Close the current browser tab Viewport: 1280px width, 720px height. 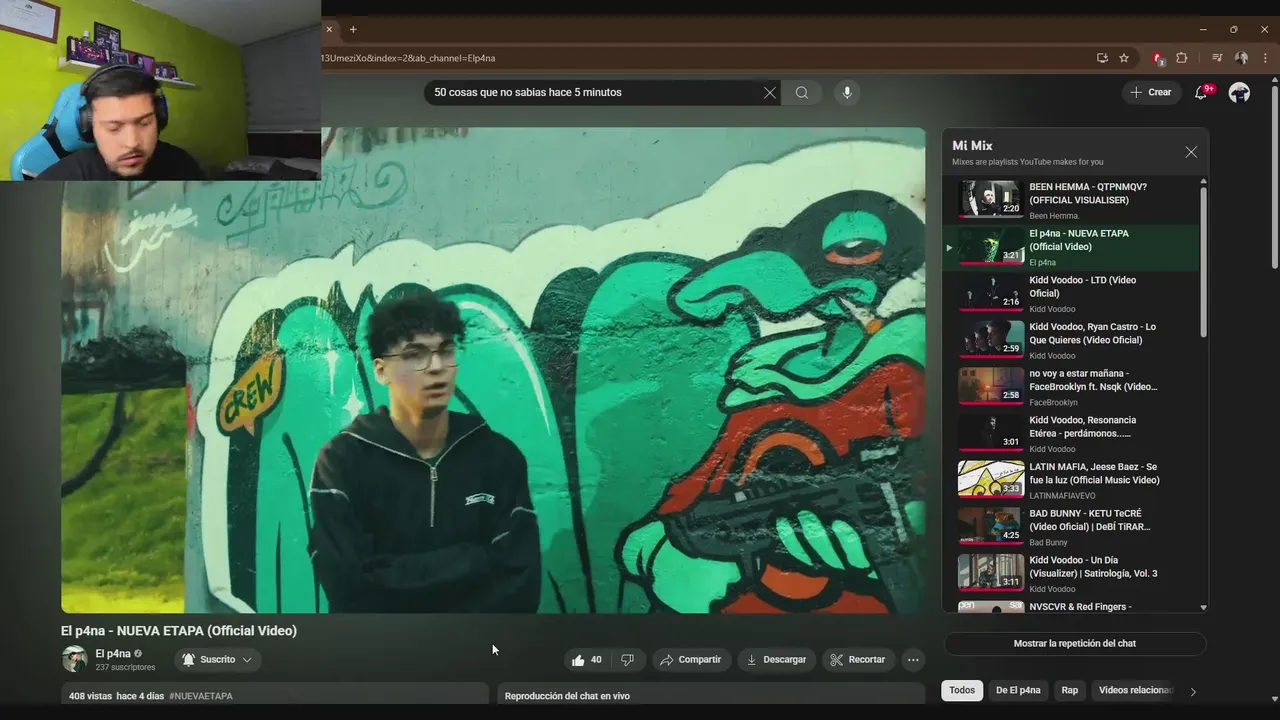(x=329, y=29)
